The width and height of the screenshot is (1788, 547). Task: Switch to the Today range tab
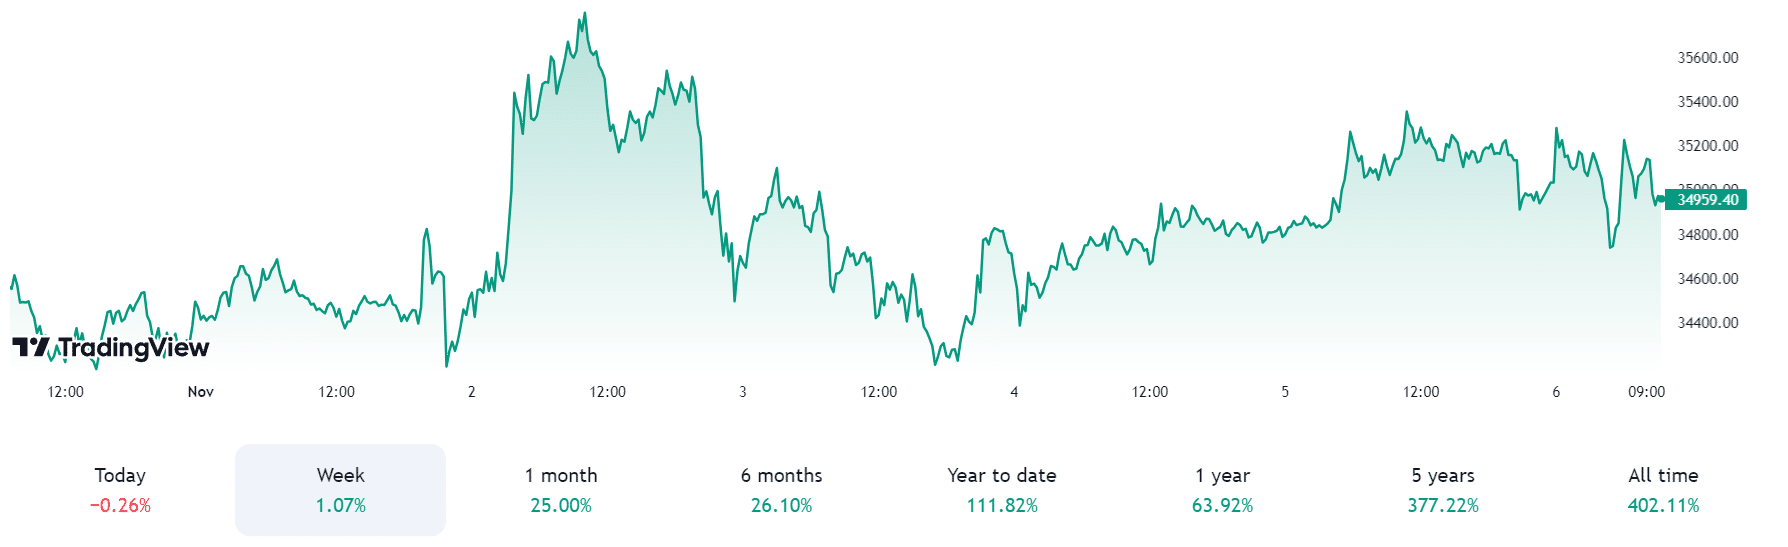[120, 489]
